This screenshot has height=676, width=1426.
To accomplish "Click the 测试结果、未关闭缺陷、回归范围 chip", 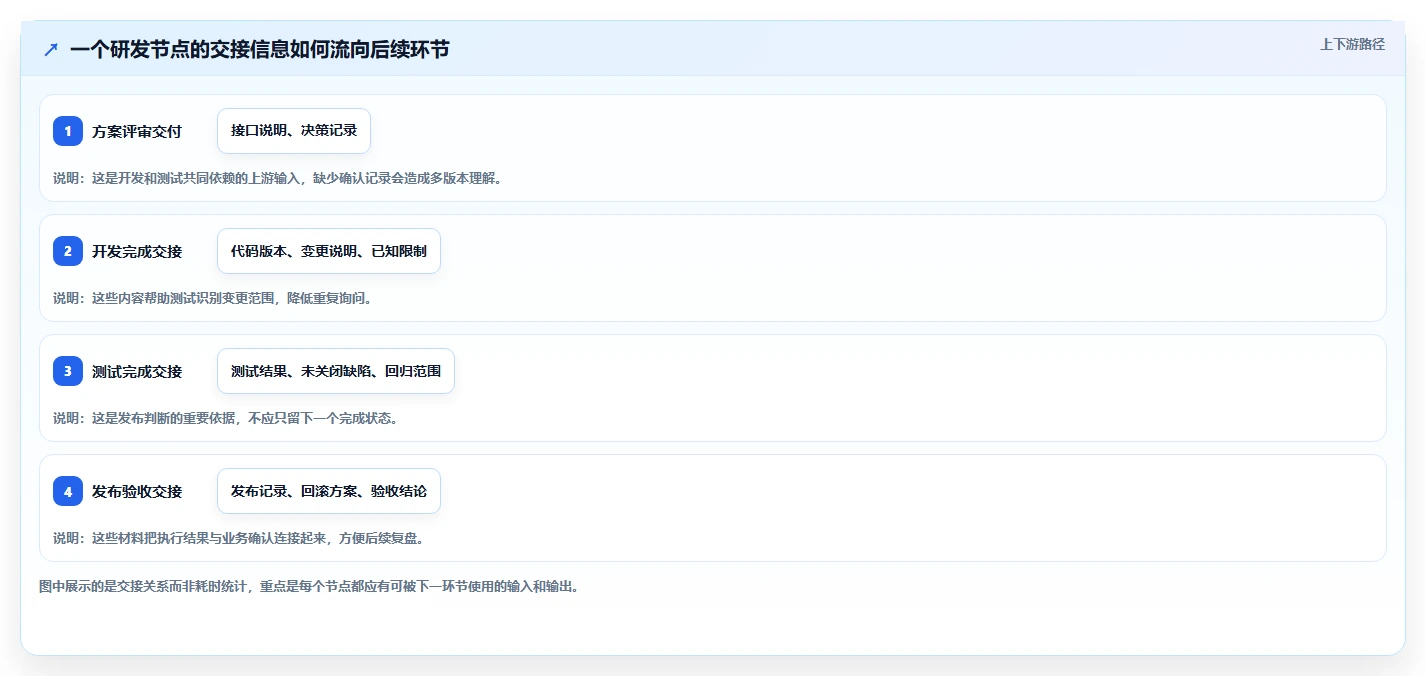I will 336,371.
